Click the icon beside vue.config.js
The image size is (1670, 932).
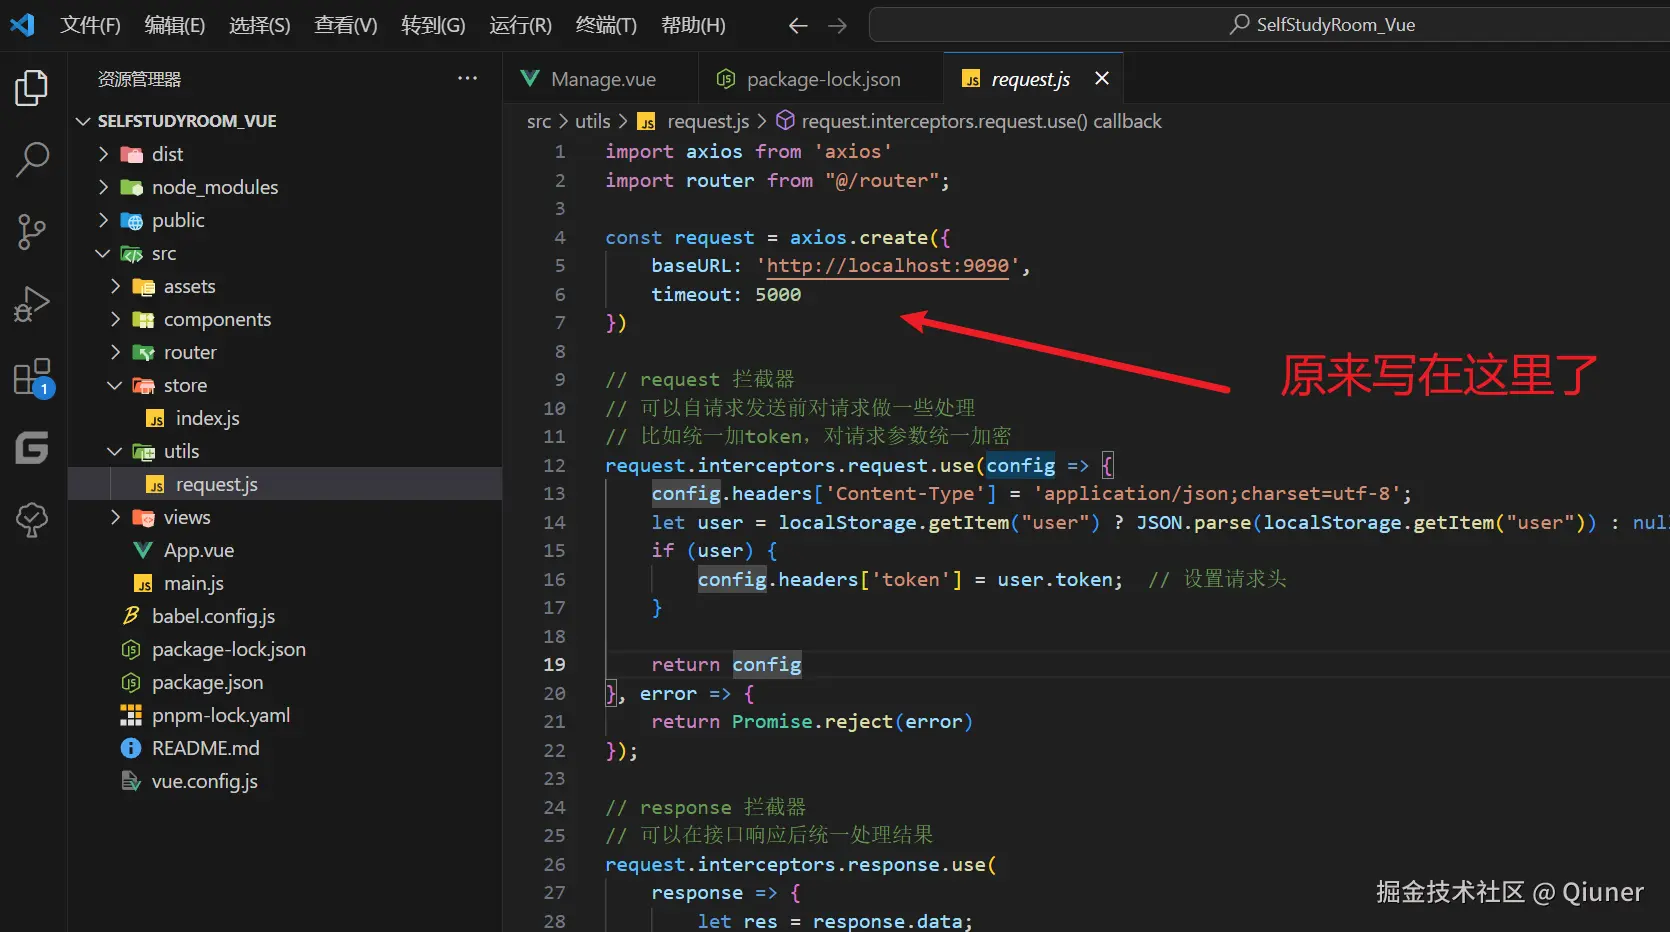click(x=131, y=781)
